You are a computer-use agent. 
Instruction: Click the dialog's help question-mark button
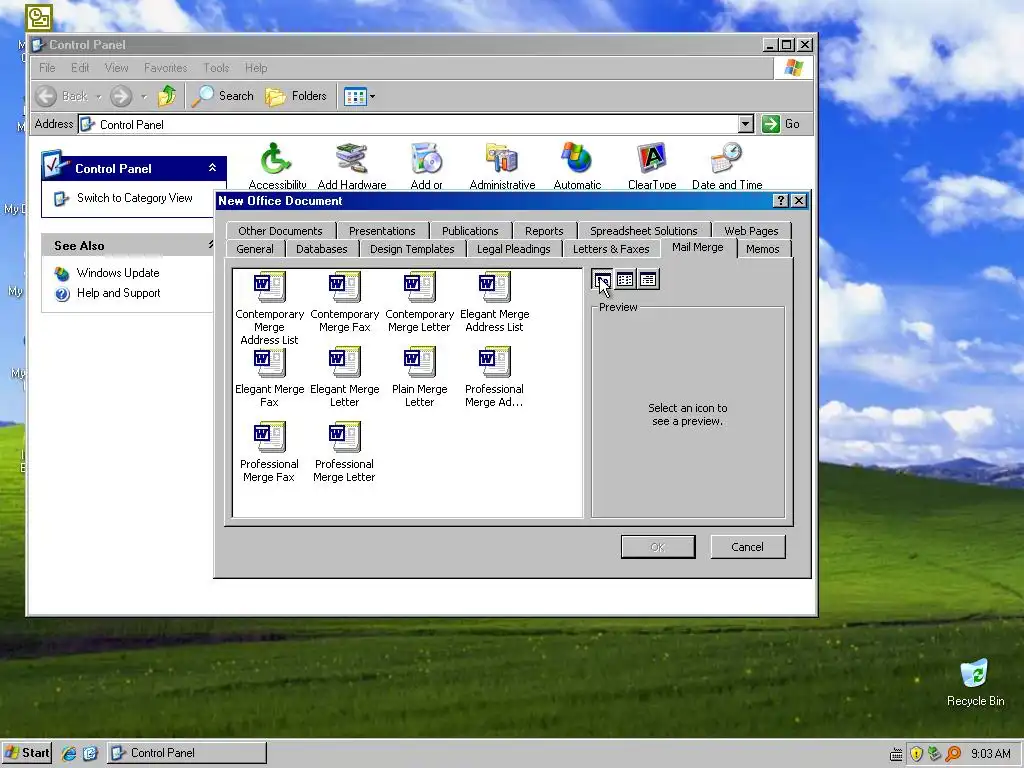coord(780,200)
